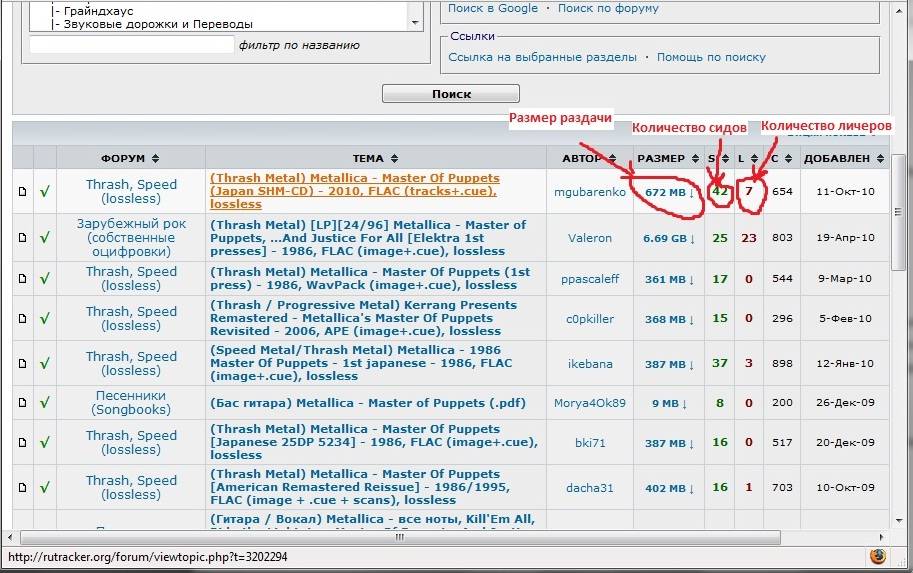Click the horizontal scrollbar below the results table

pos(450,538)
